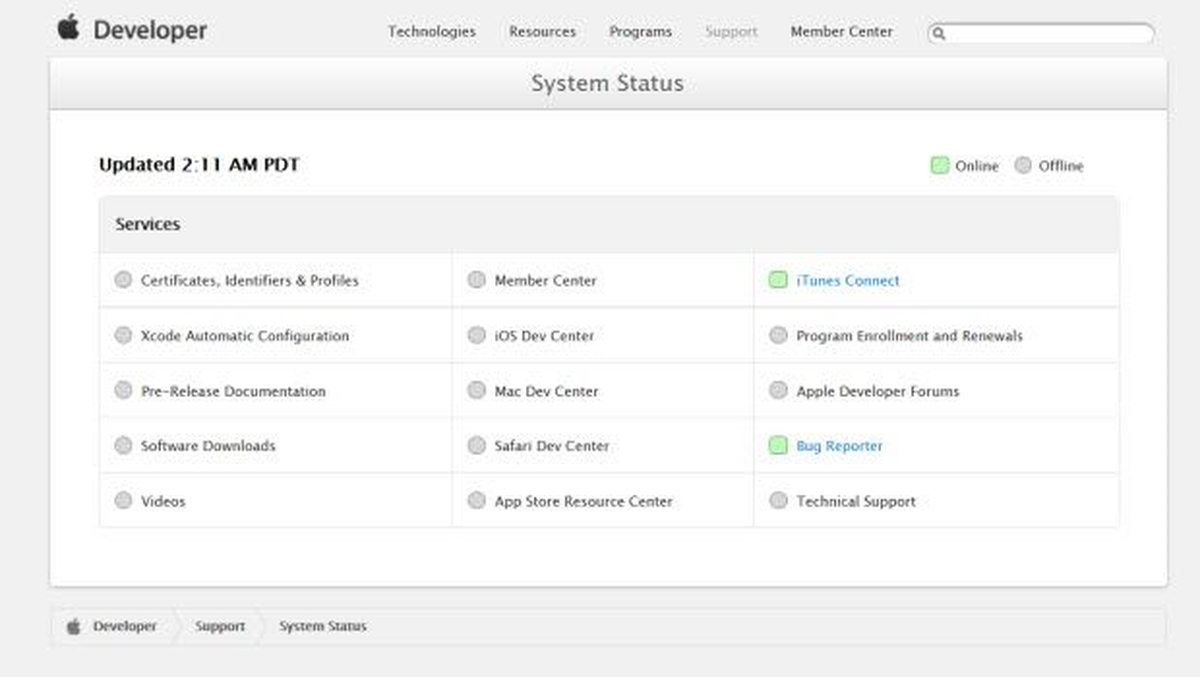Click the gray status dot for Member Center

[477, 280]
